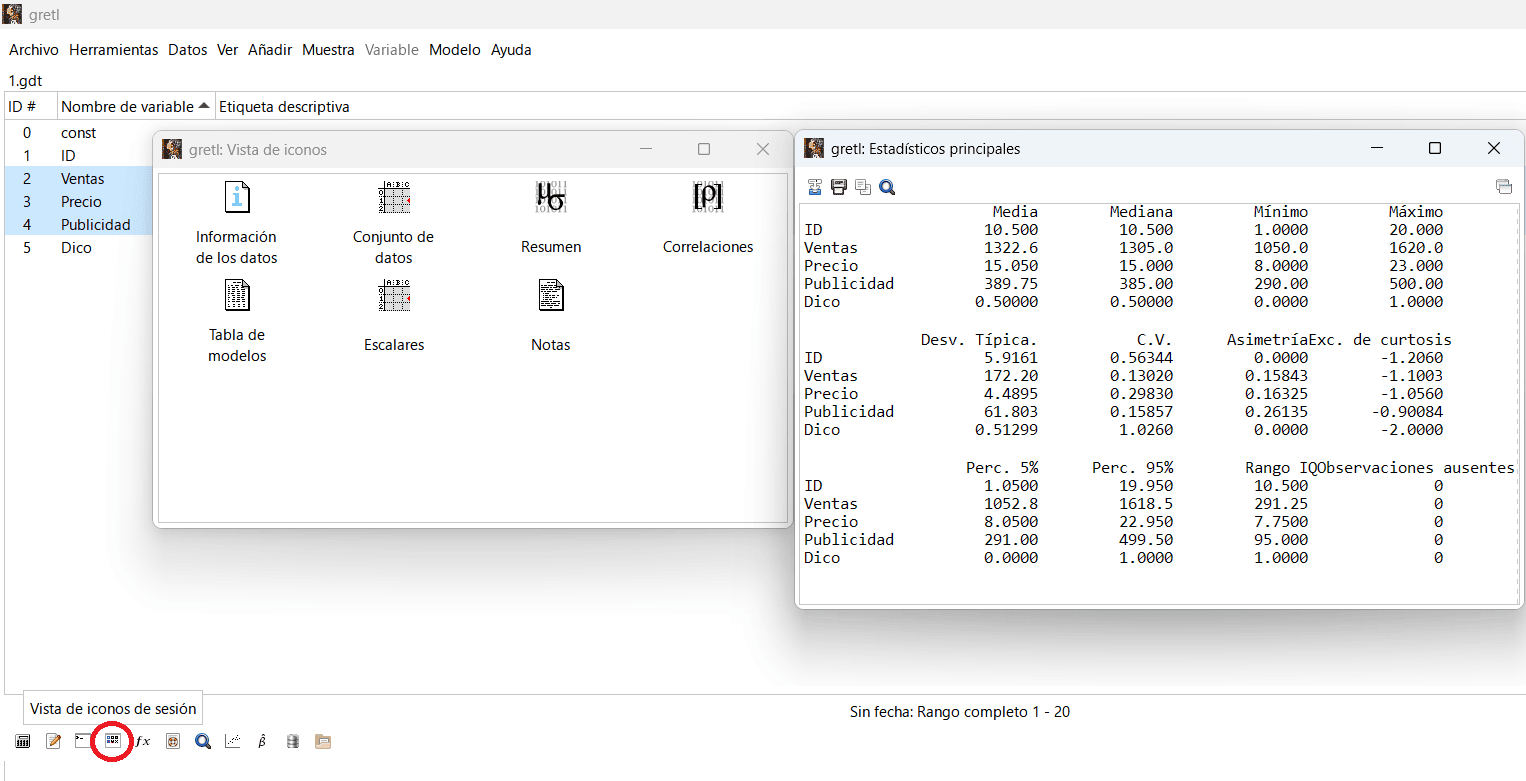Image resolution: width=1526 pixels, height=781 pixels.
Task: Open new script editor icon
Action: (54, 741)
